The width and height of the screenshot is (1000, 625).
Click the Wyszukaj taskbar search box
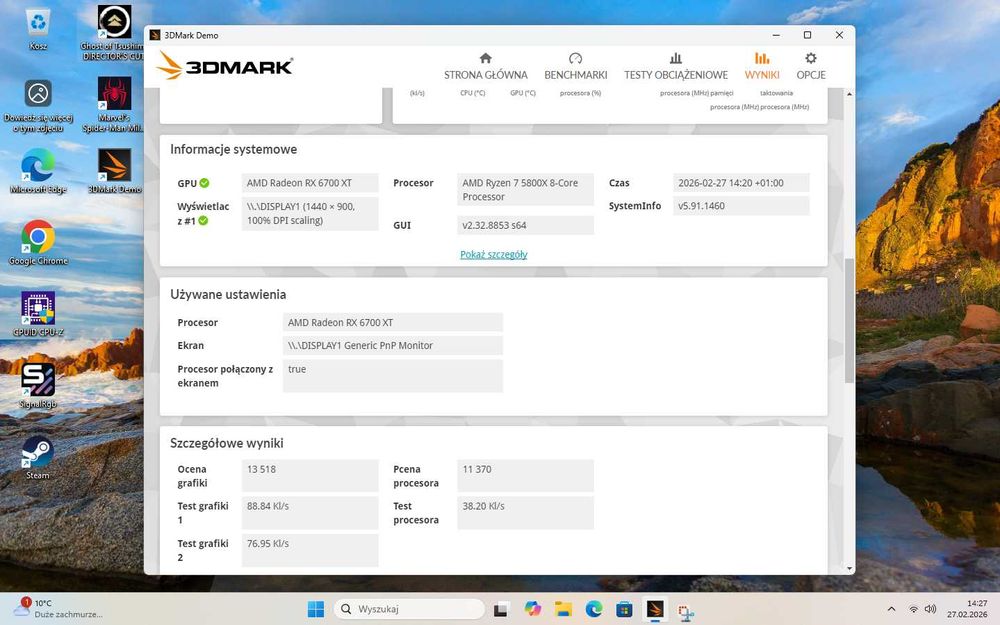click(x=409, y=609)
